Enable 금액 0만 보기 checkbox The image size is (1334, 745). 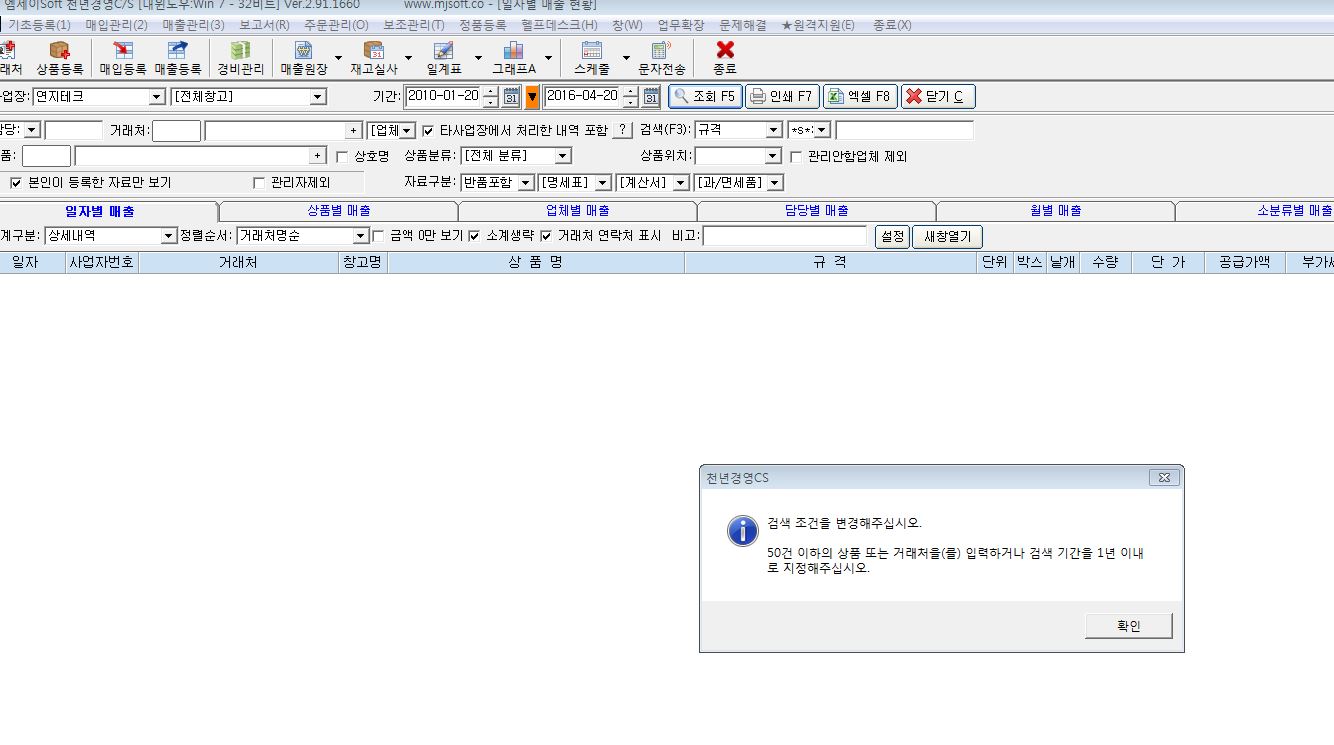coord(378,236)
